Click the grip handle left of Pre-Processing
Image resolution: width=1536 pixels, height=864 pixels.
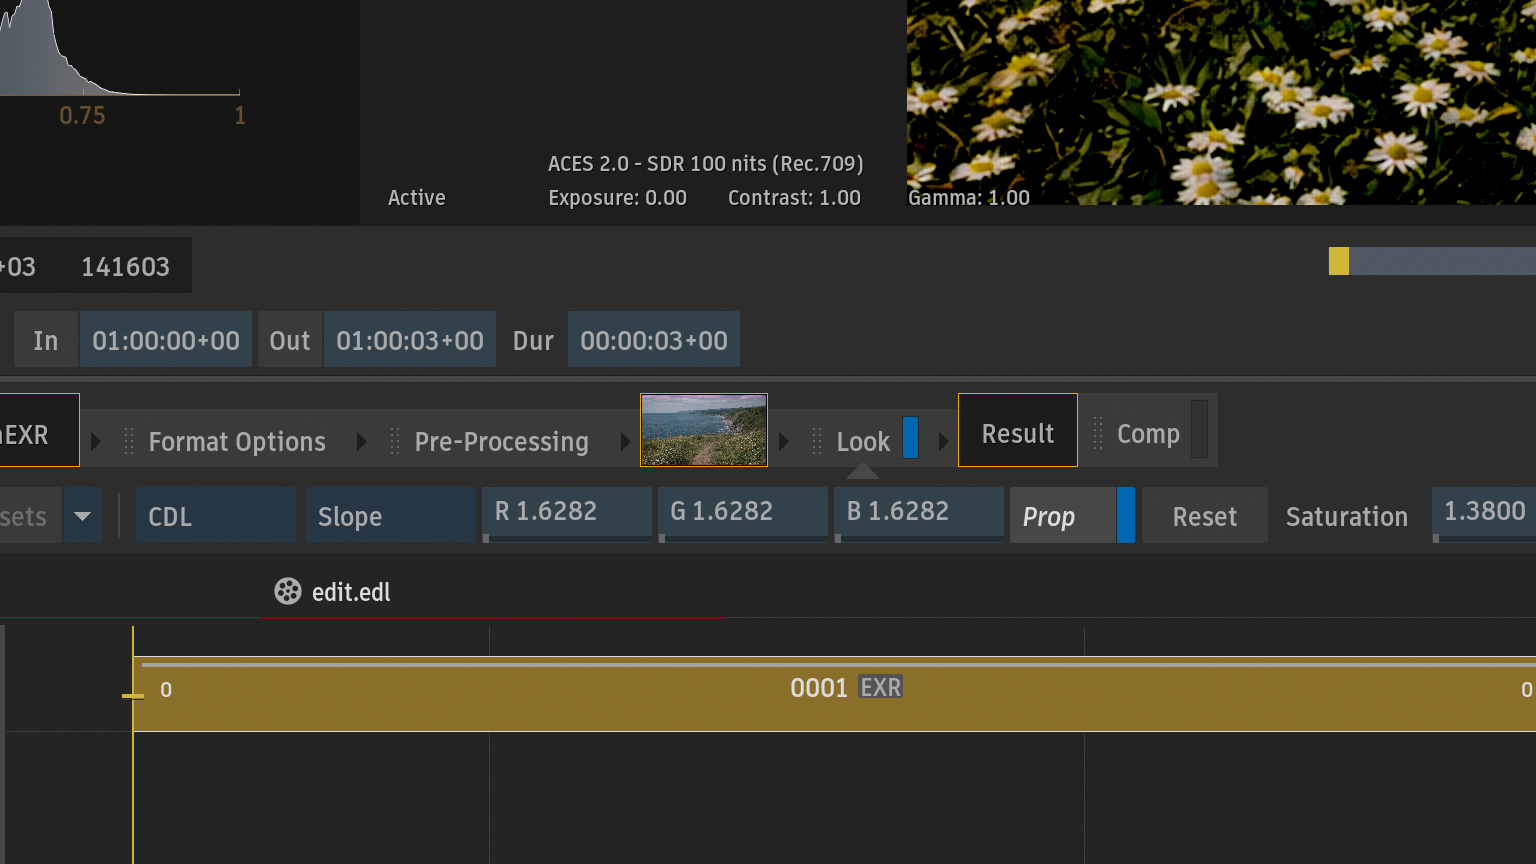click(x=395, y=441)
